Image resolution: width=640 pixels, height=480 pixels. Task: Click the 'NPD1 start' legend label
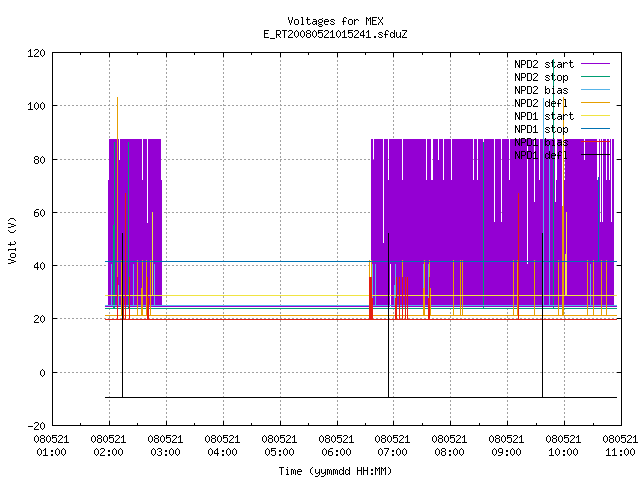[x=544, y=116]
